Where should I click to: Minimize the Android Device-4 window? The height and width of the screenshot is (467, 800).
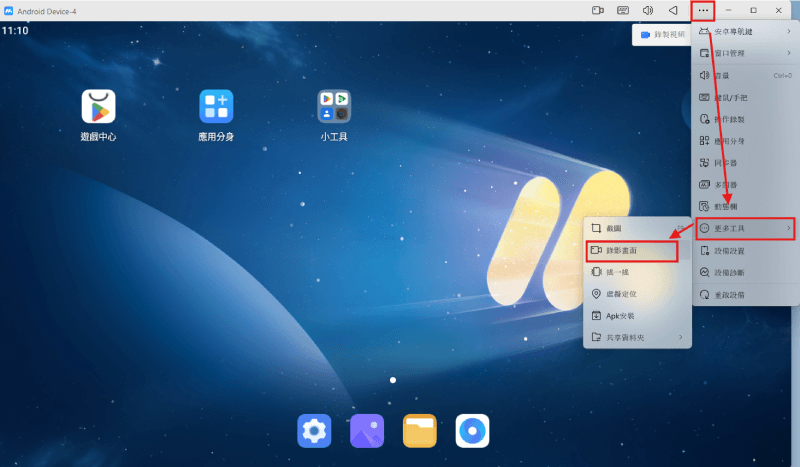pos(729,10)
